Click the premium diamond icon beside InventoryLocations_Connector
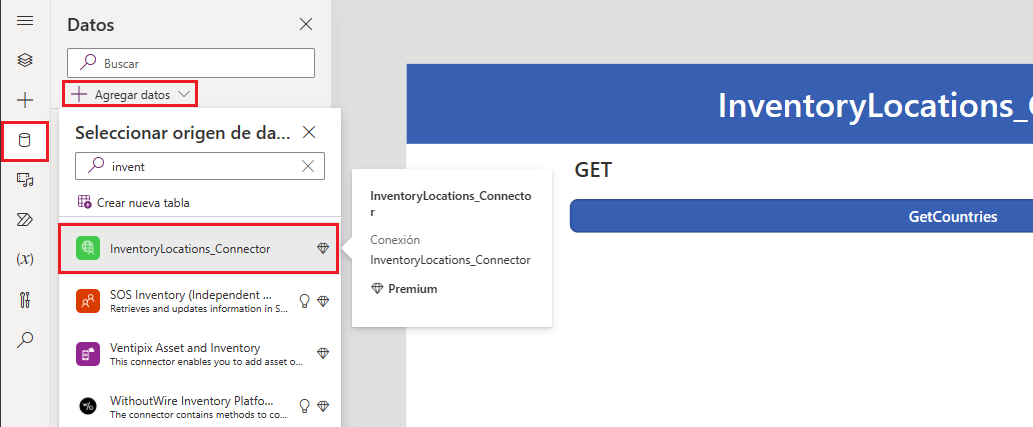Image resolution: width=1033 pixels, height=427 pixels. (323, 248)
